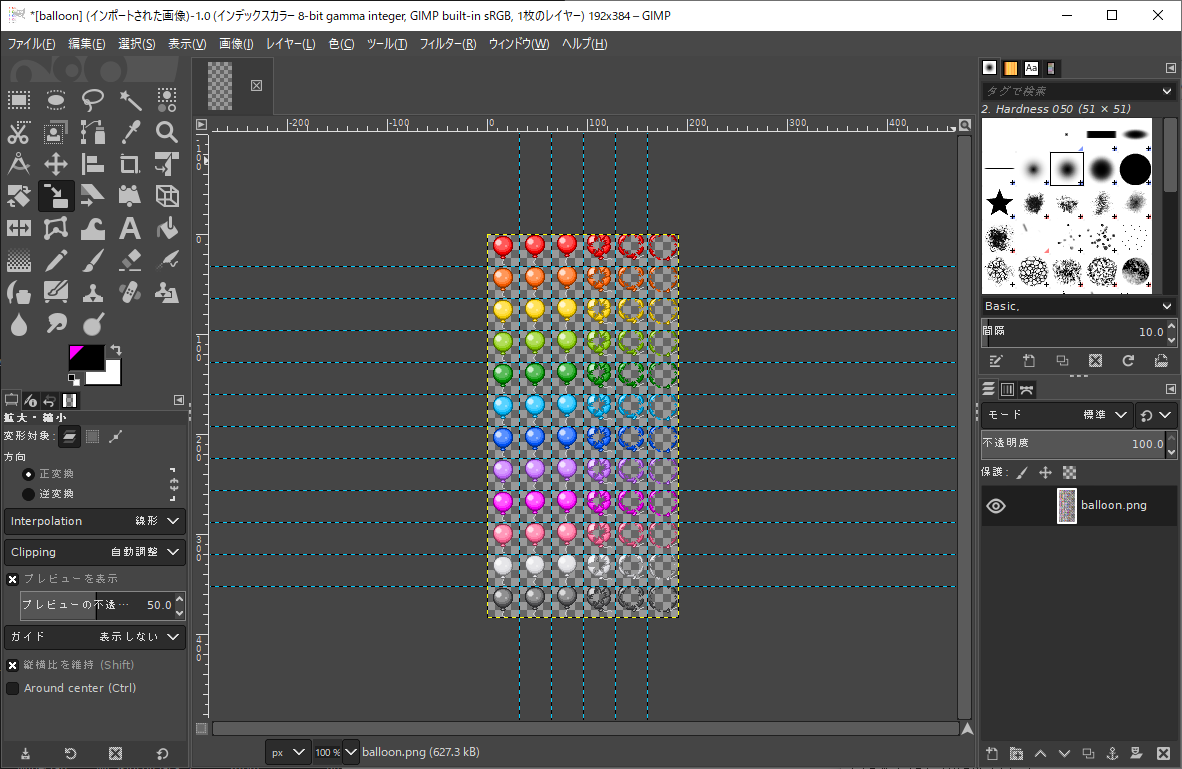Select the Clone stamp tool
1182x769 pixels.
(x=93, y=293)
